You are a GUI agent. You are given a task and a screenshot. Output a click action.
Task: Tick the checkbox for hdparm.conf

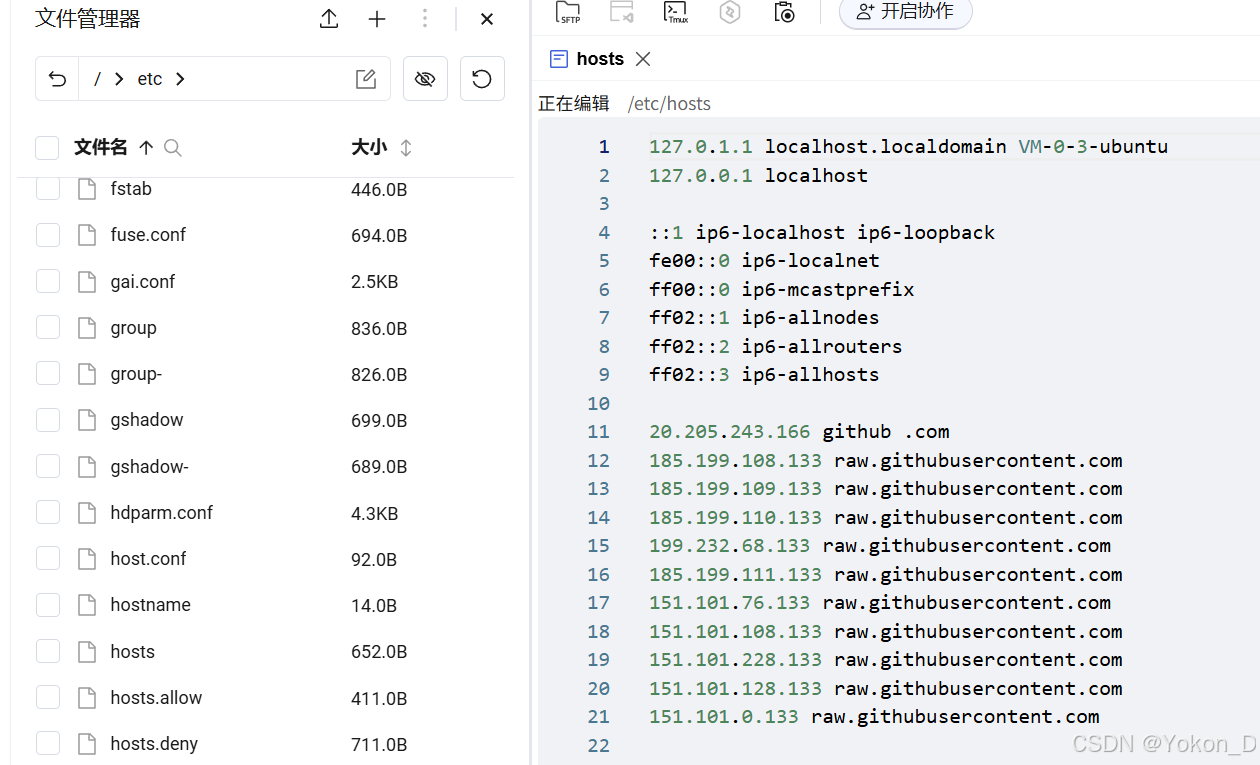48,513
